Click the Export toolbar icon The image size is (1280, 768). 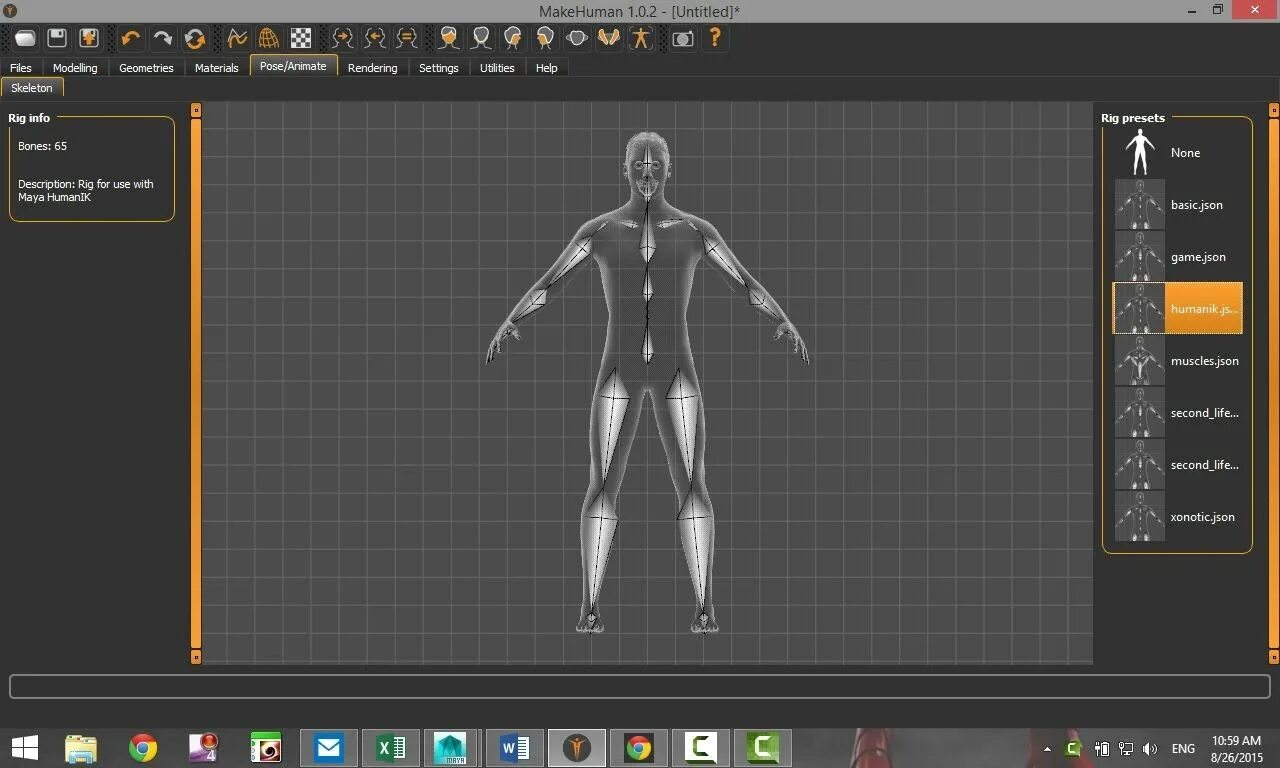pyautogui.click(x=89, y=38)
